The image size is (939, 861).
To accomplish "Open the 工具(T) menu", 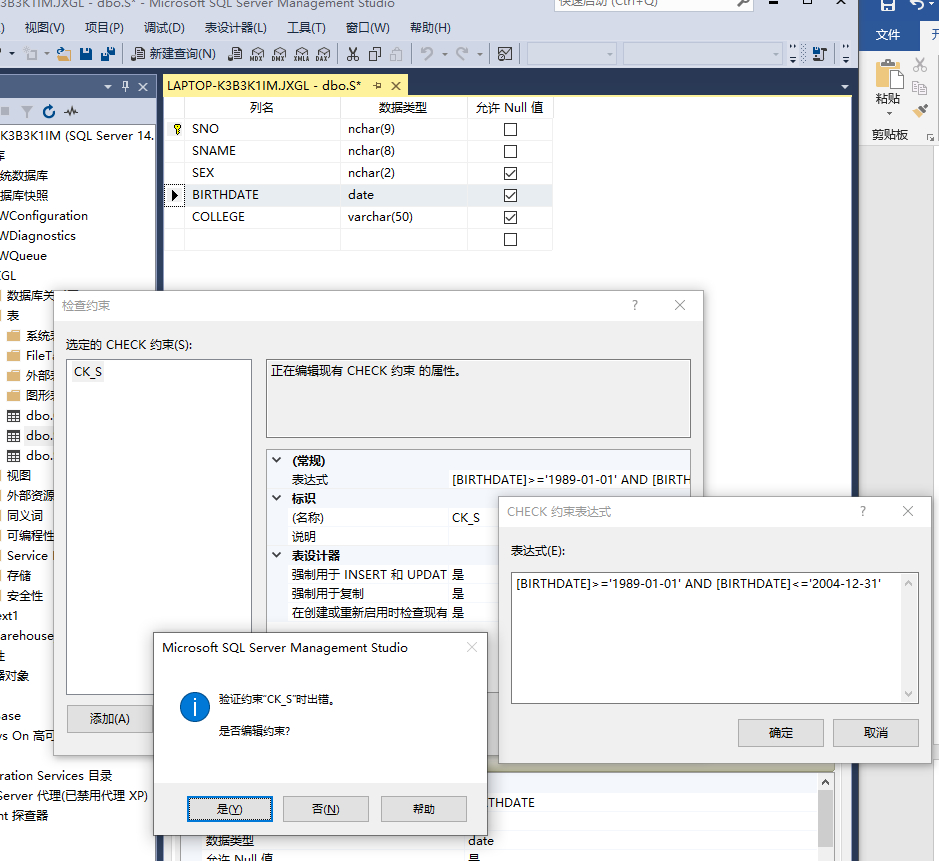I will pos(306,28).
